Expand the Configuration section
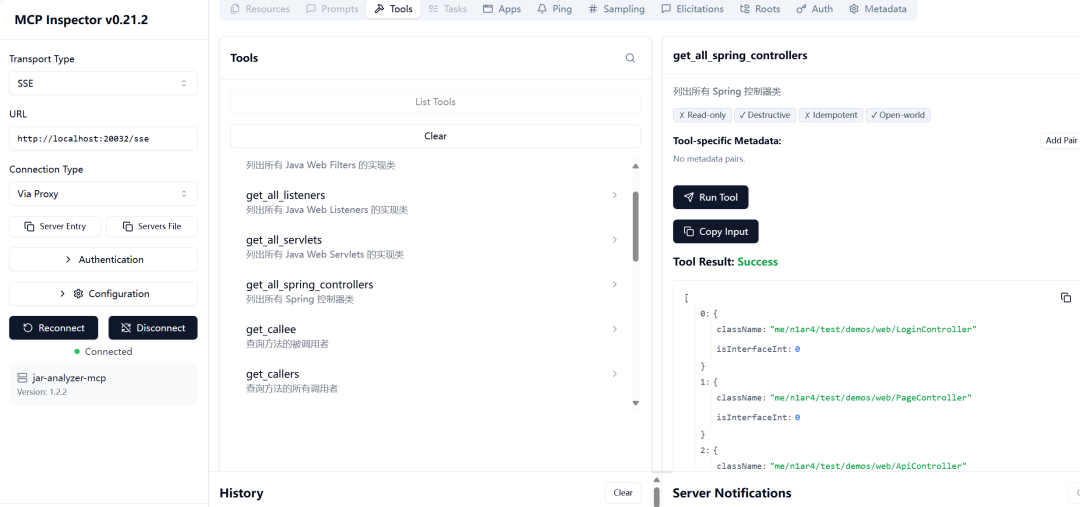Screen dimensions: 1080x507 click(103, 293)
